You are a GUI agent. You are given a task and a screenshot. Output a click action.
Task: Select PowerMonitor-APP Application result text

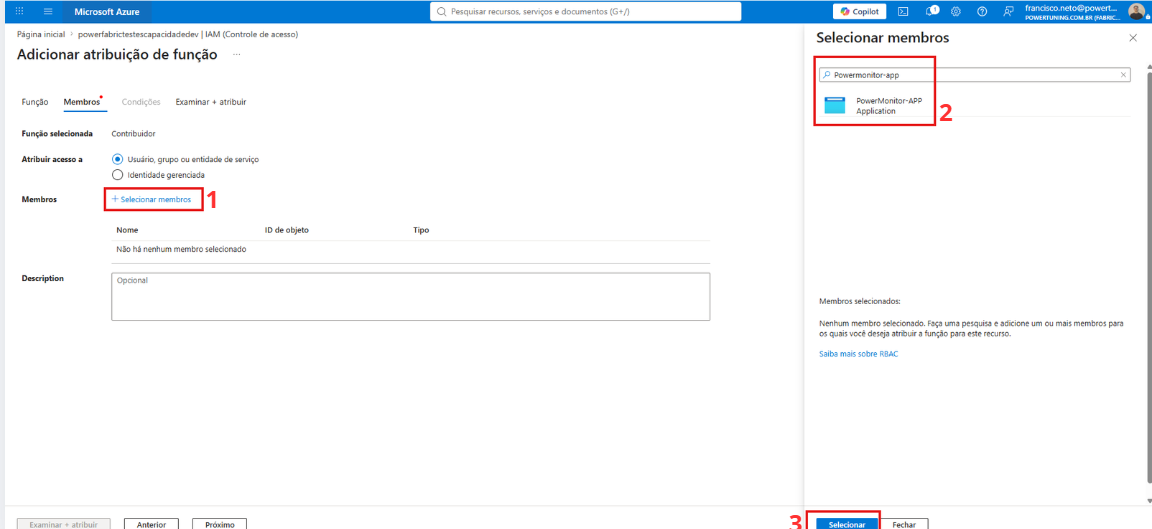pyautogui.click(x=889, y=106)
